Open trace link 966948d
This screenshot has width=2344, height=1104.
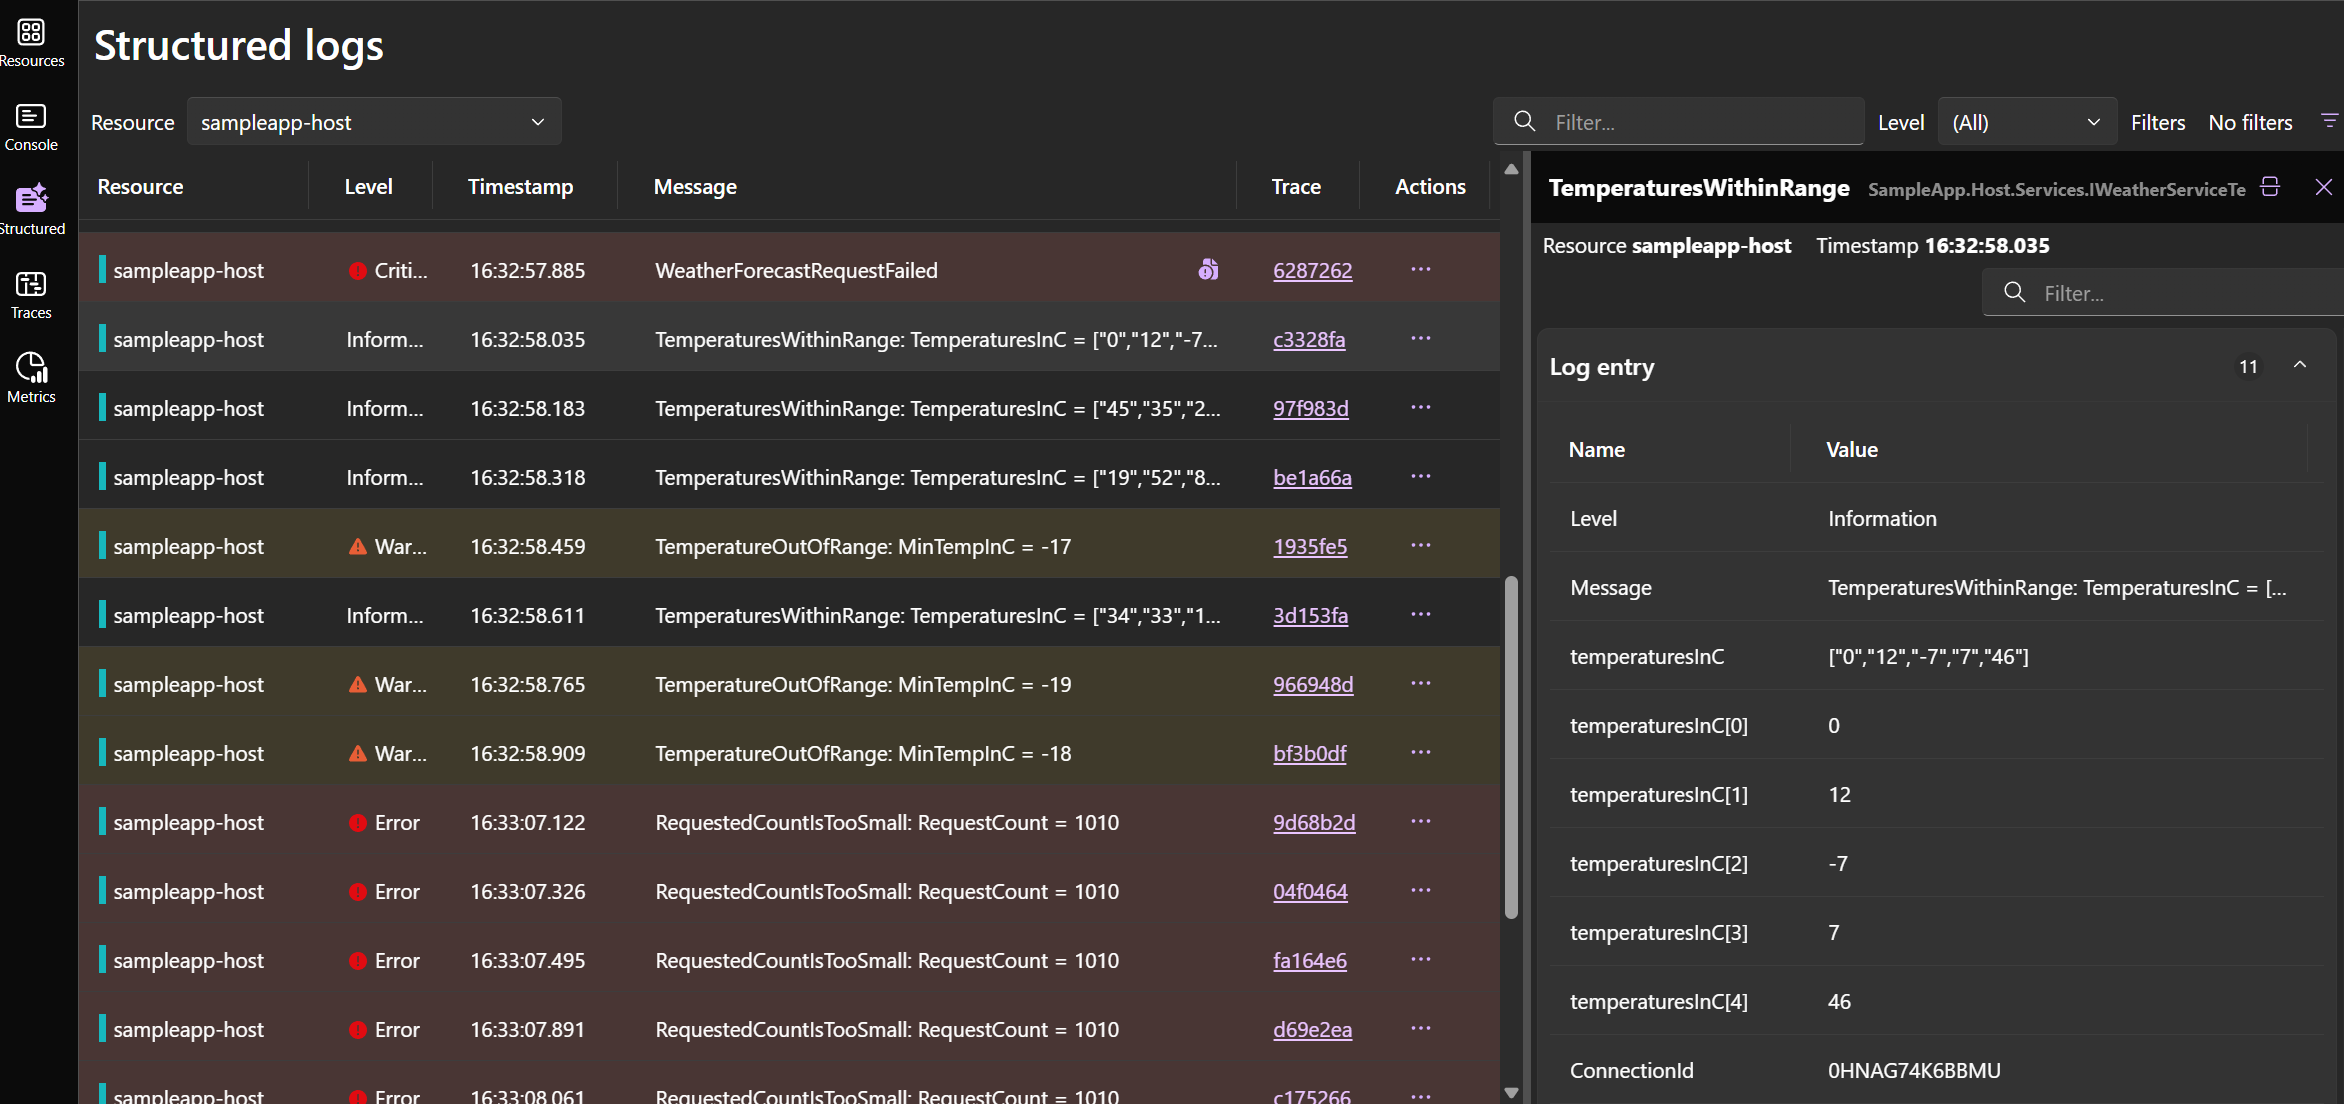[1313, 684]
